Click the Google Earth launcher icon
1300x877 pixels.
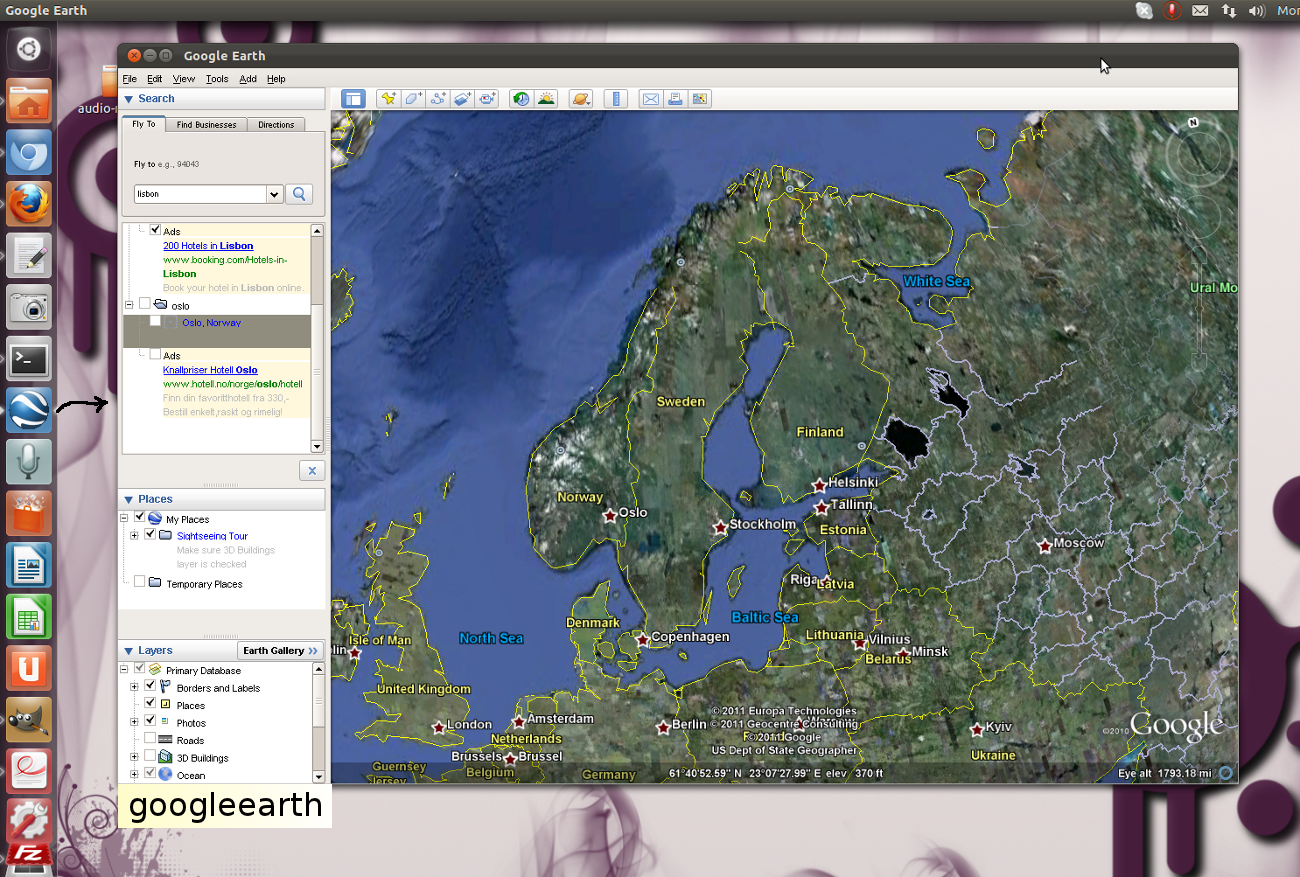click(x=29, y=411)
